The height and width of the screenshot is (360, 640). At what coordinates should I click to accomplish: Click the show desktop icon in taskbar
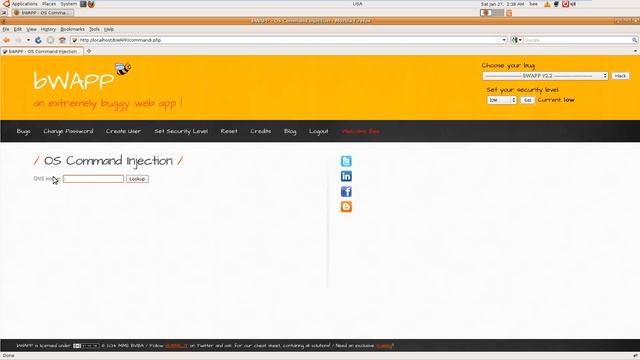click(4, 13)
